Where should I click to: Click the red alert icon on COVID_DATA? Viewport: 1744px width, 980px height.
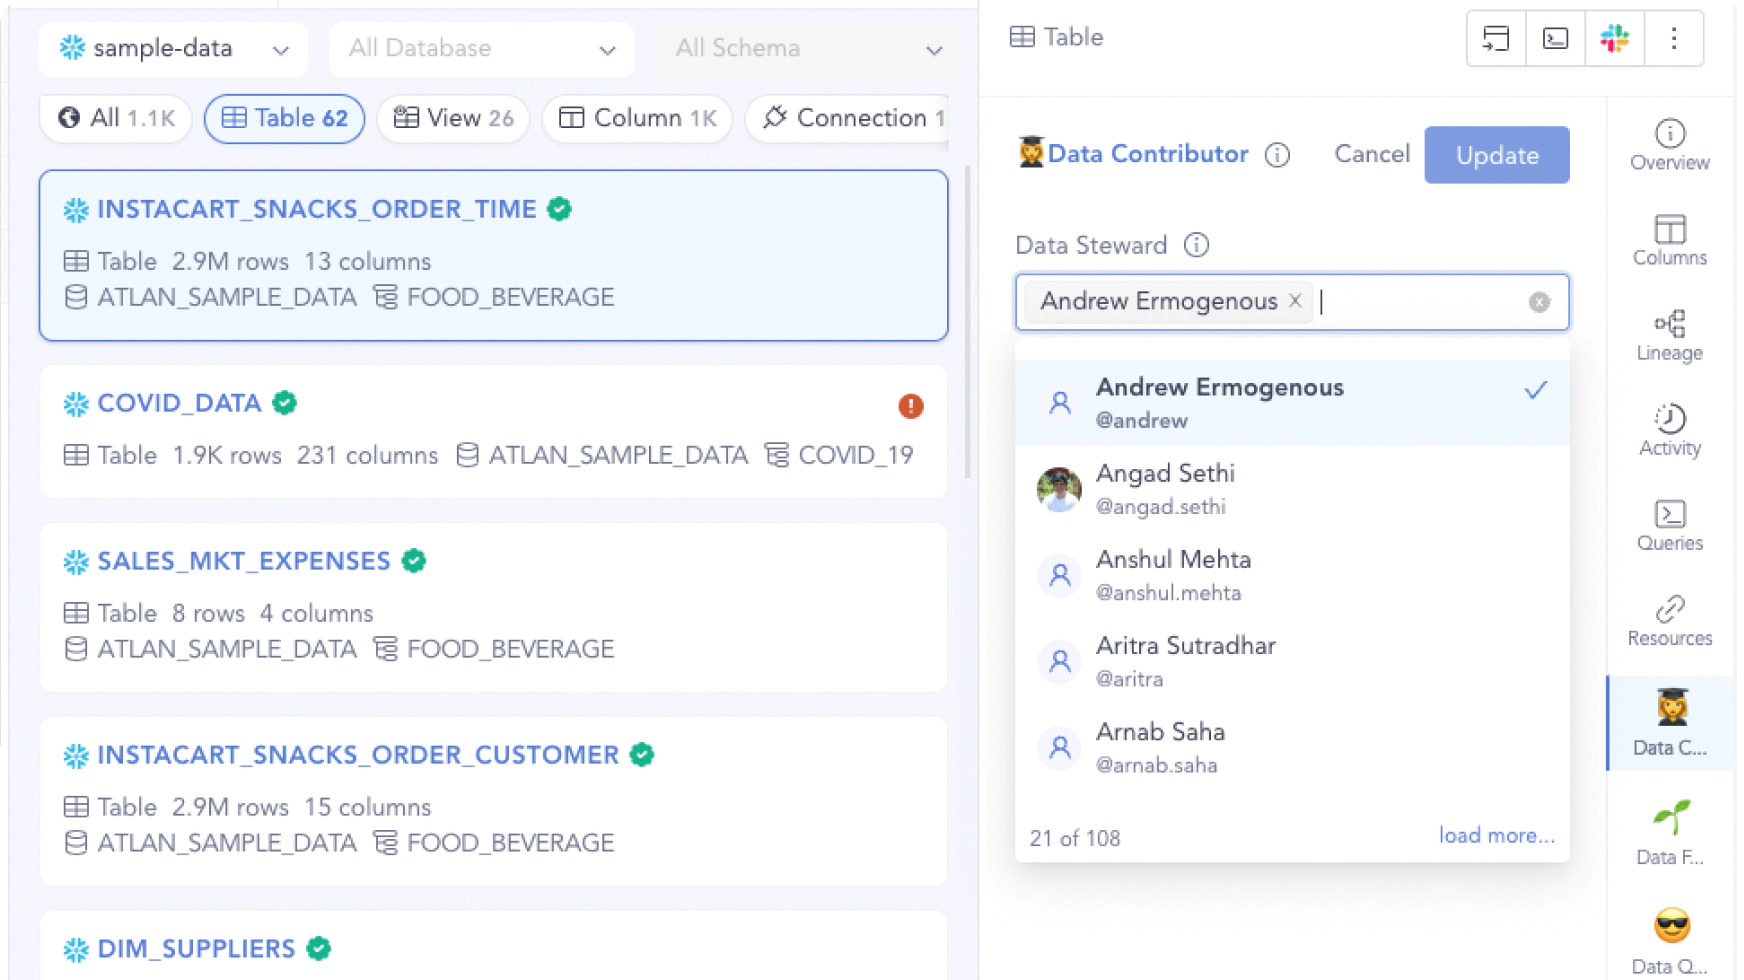pyautogui.click(x=910, y=406)
